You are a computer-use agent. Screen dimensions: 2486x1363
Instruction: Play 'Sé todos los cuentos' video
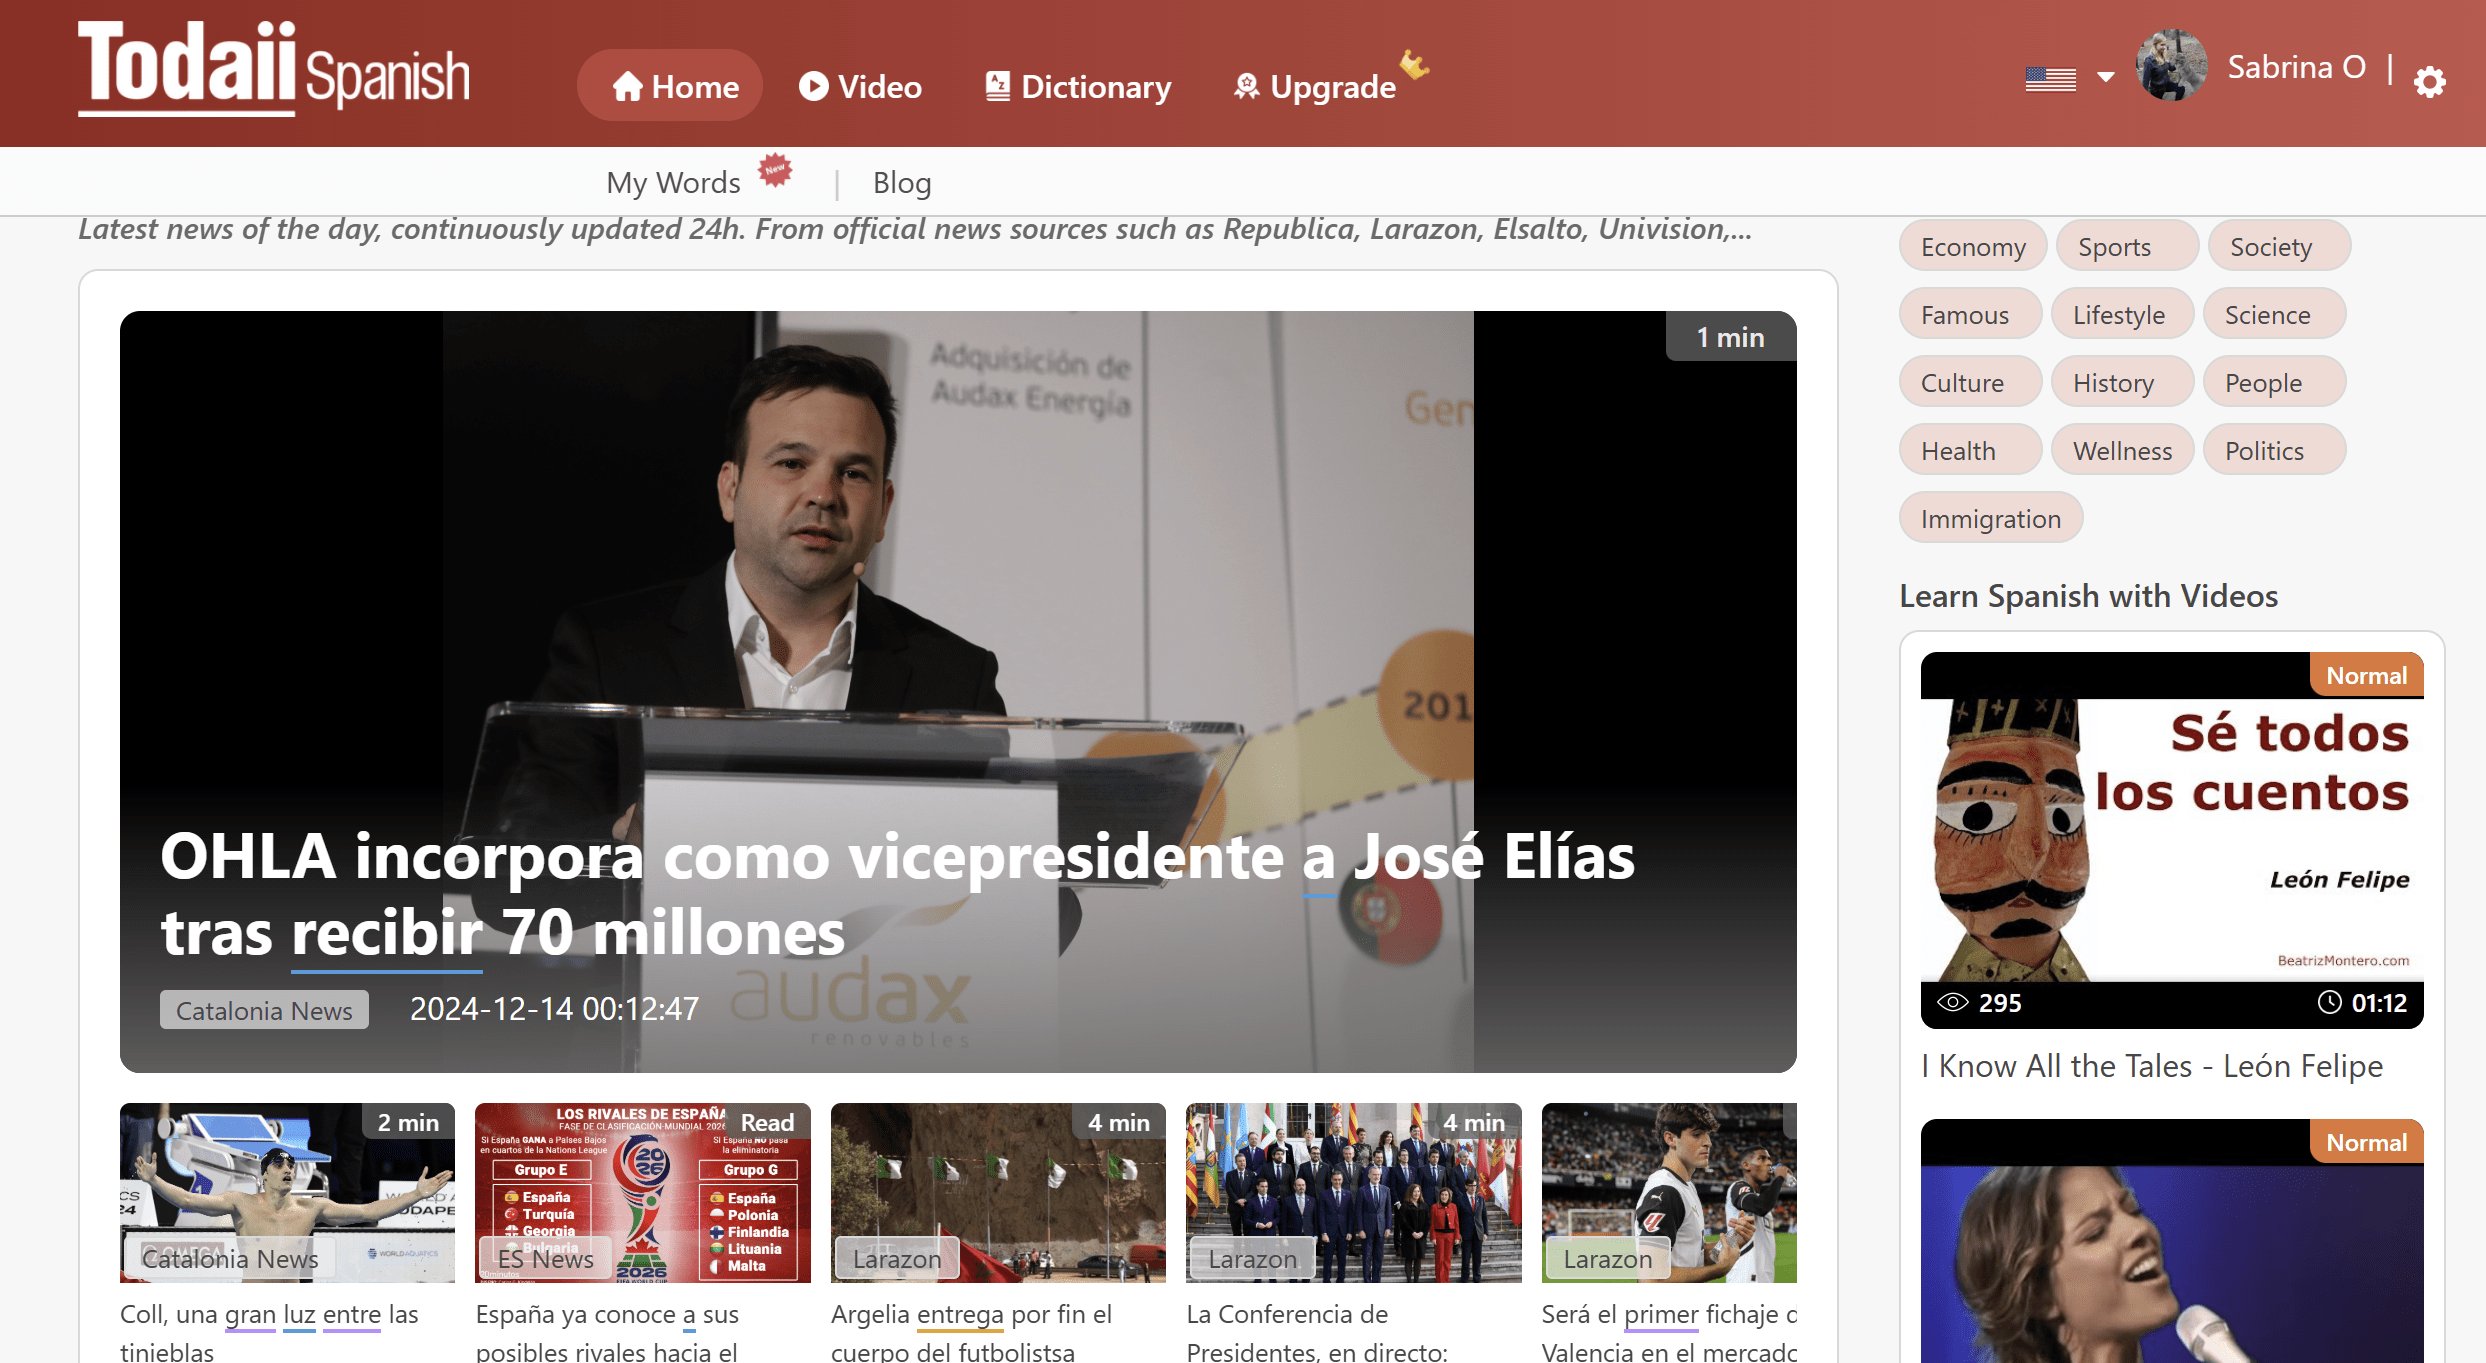tap(2172, 840)
